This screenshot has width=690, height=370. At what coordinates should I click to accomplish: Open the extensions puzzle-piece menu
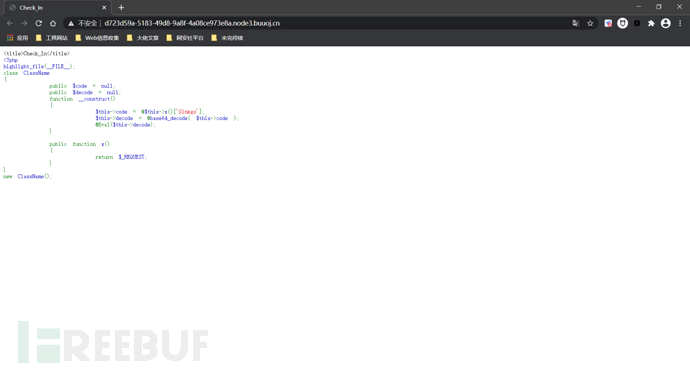coord(651,23)
